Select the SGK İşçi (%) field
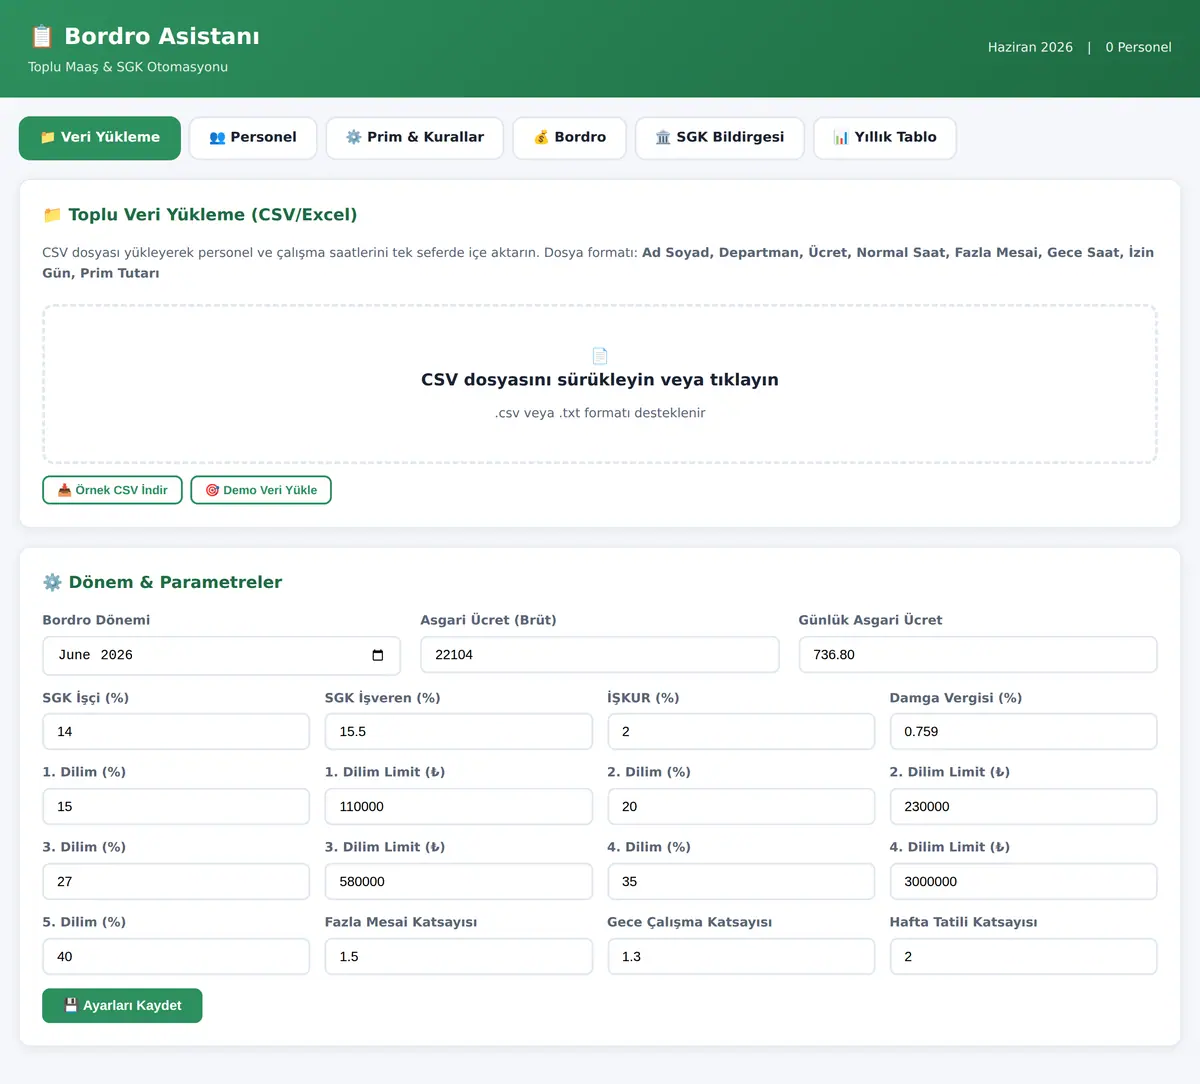The height and width of the screenshot is (1084, 1200). [x=176, y=732]
